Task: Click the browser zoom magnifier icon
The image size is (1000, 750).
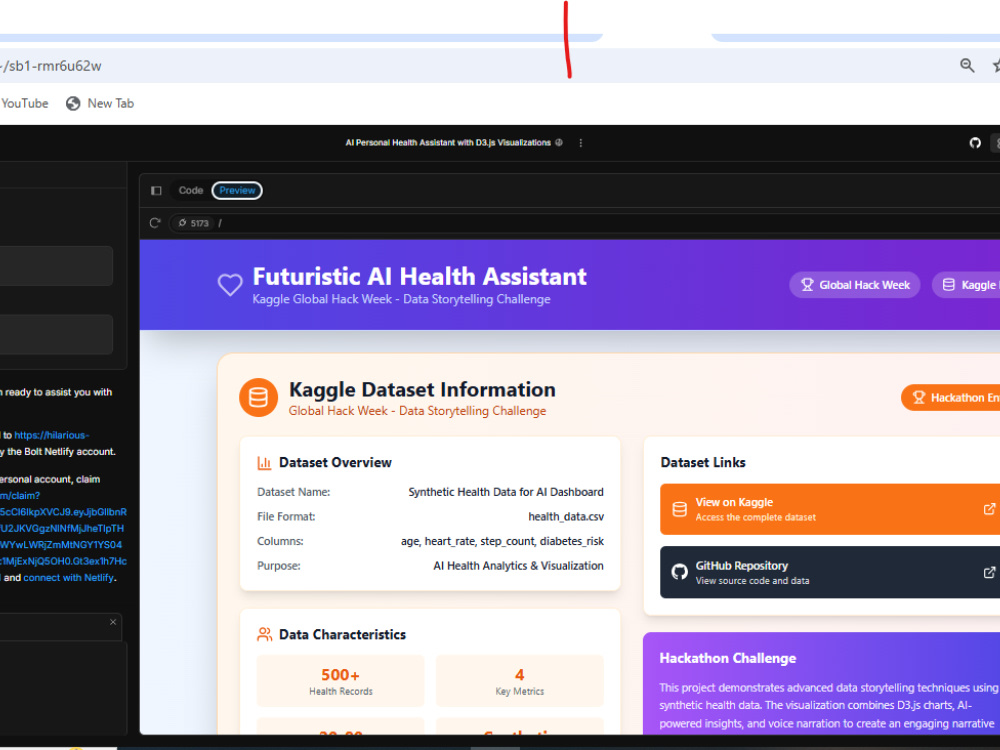Action: pyautogui.click(x=967, y=65)
